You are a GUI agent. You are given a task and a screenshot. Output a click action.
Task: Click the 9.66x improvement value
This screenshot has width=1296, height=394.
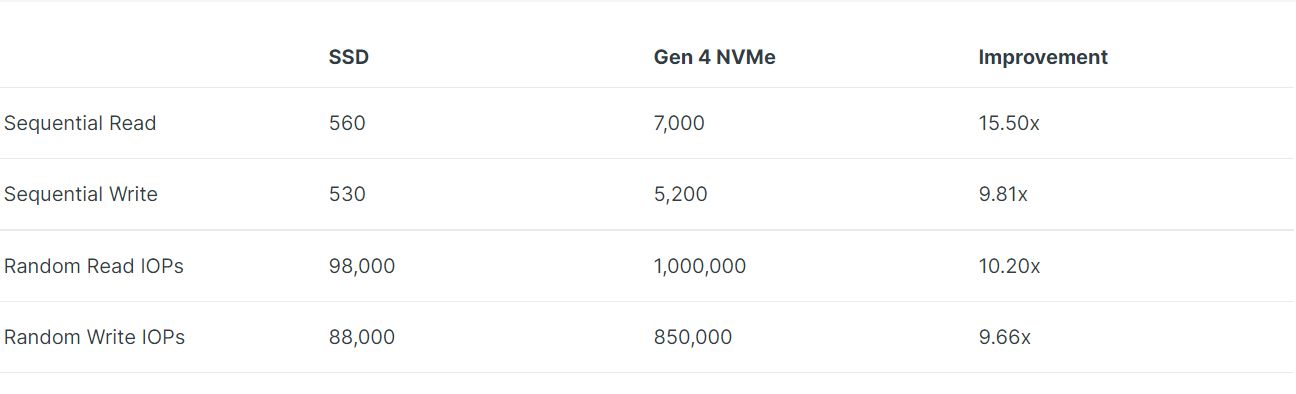[1005, 337]
